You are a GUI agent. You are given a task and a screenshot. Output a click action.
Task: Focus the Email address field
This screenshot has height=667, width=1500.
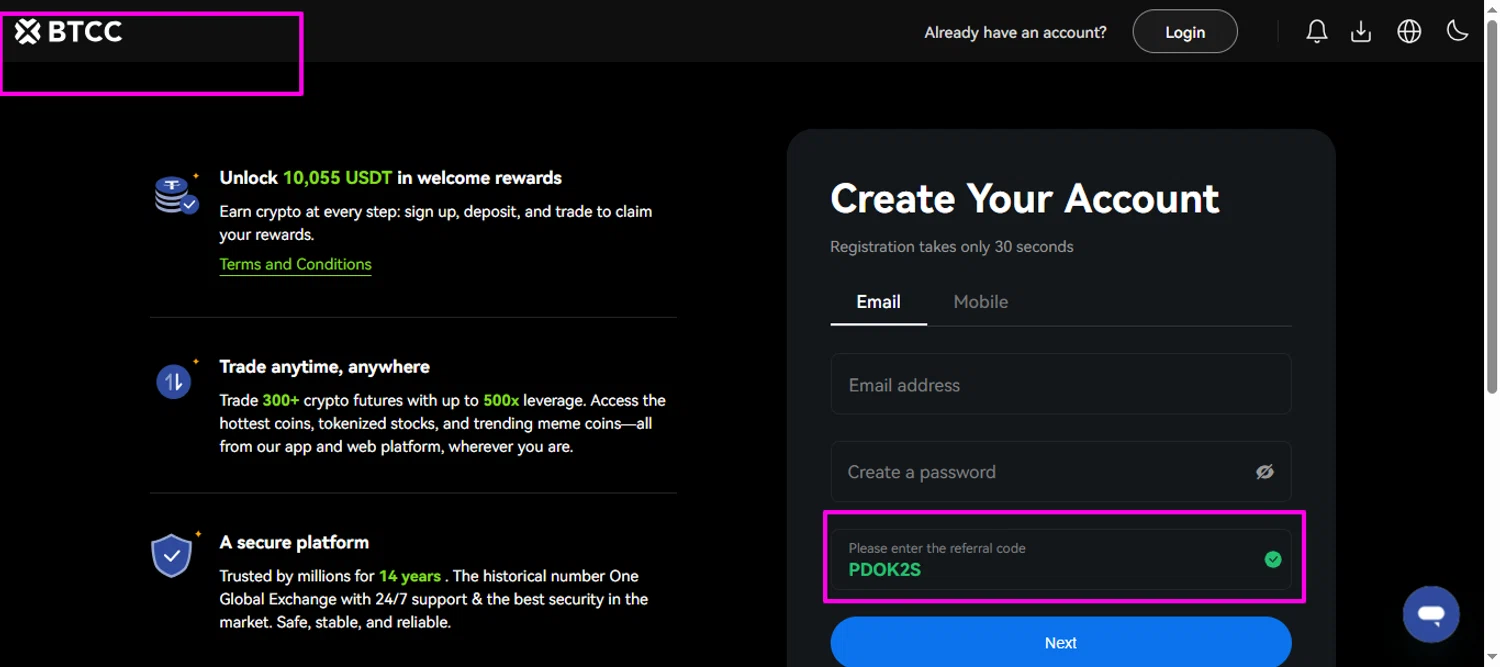[x=1061, y=384]
